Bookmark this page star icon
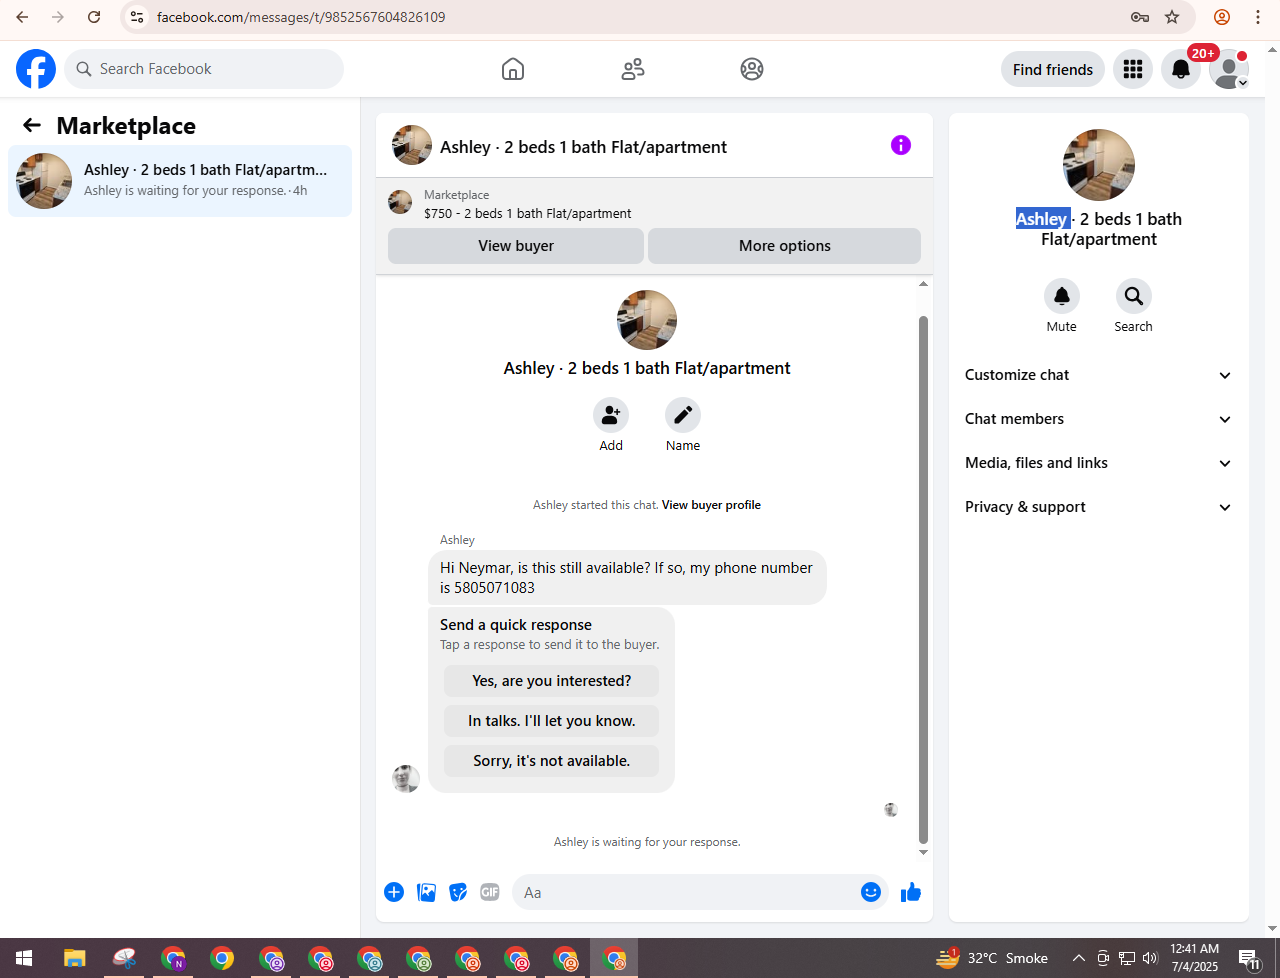1280x978 pixels. 1172,17
